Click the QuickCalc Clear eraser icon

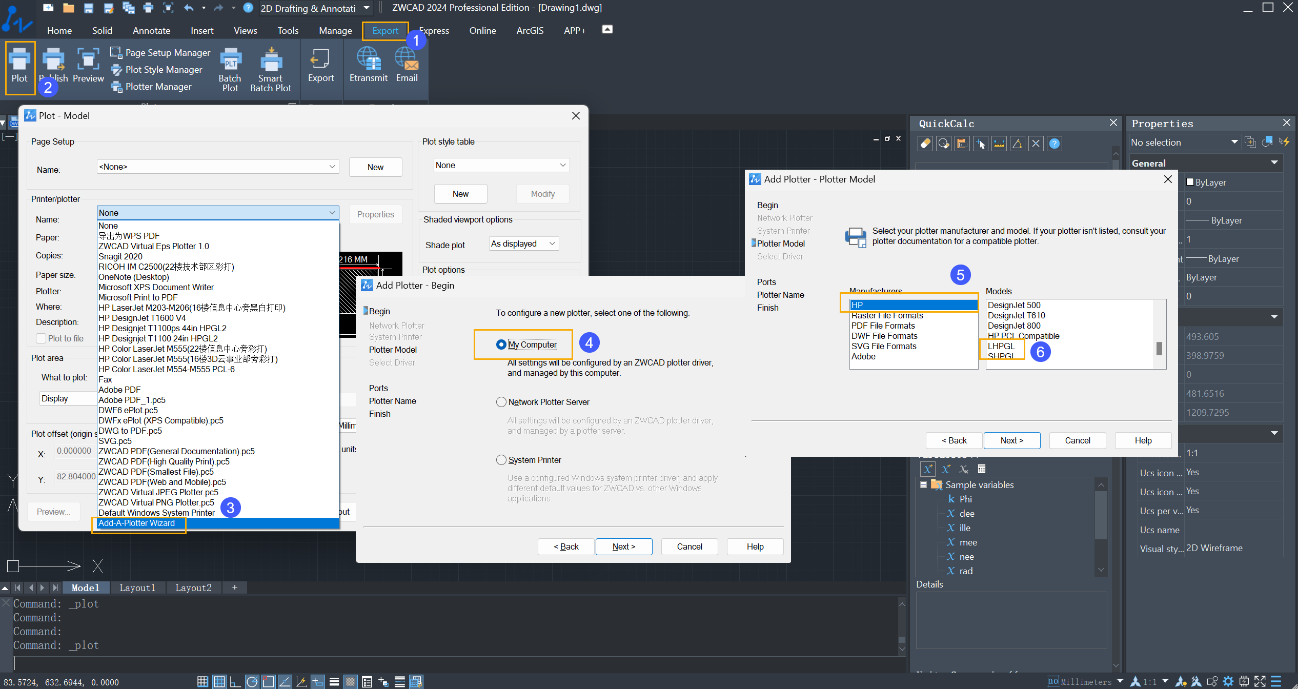pos(926,143)
